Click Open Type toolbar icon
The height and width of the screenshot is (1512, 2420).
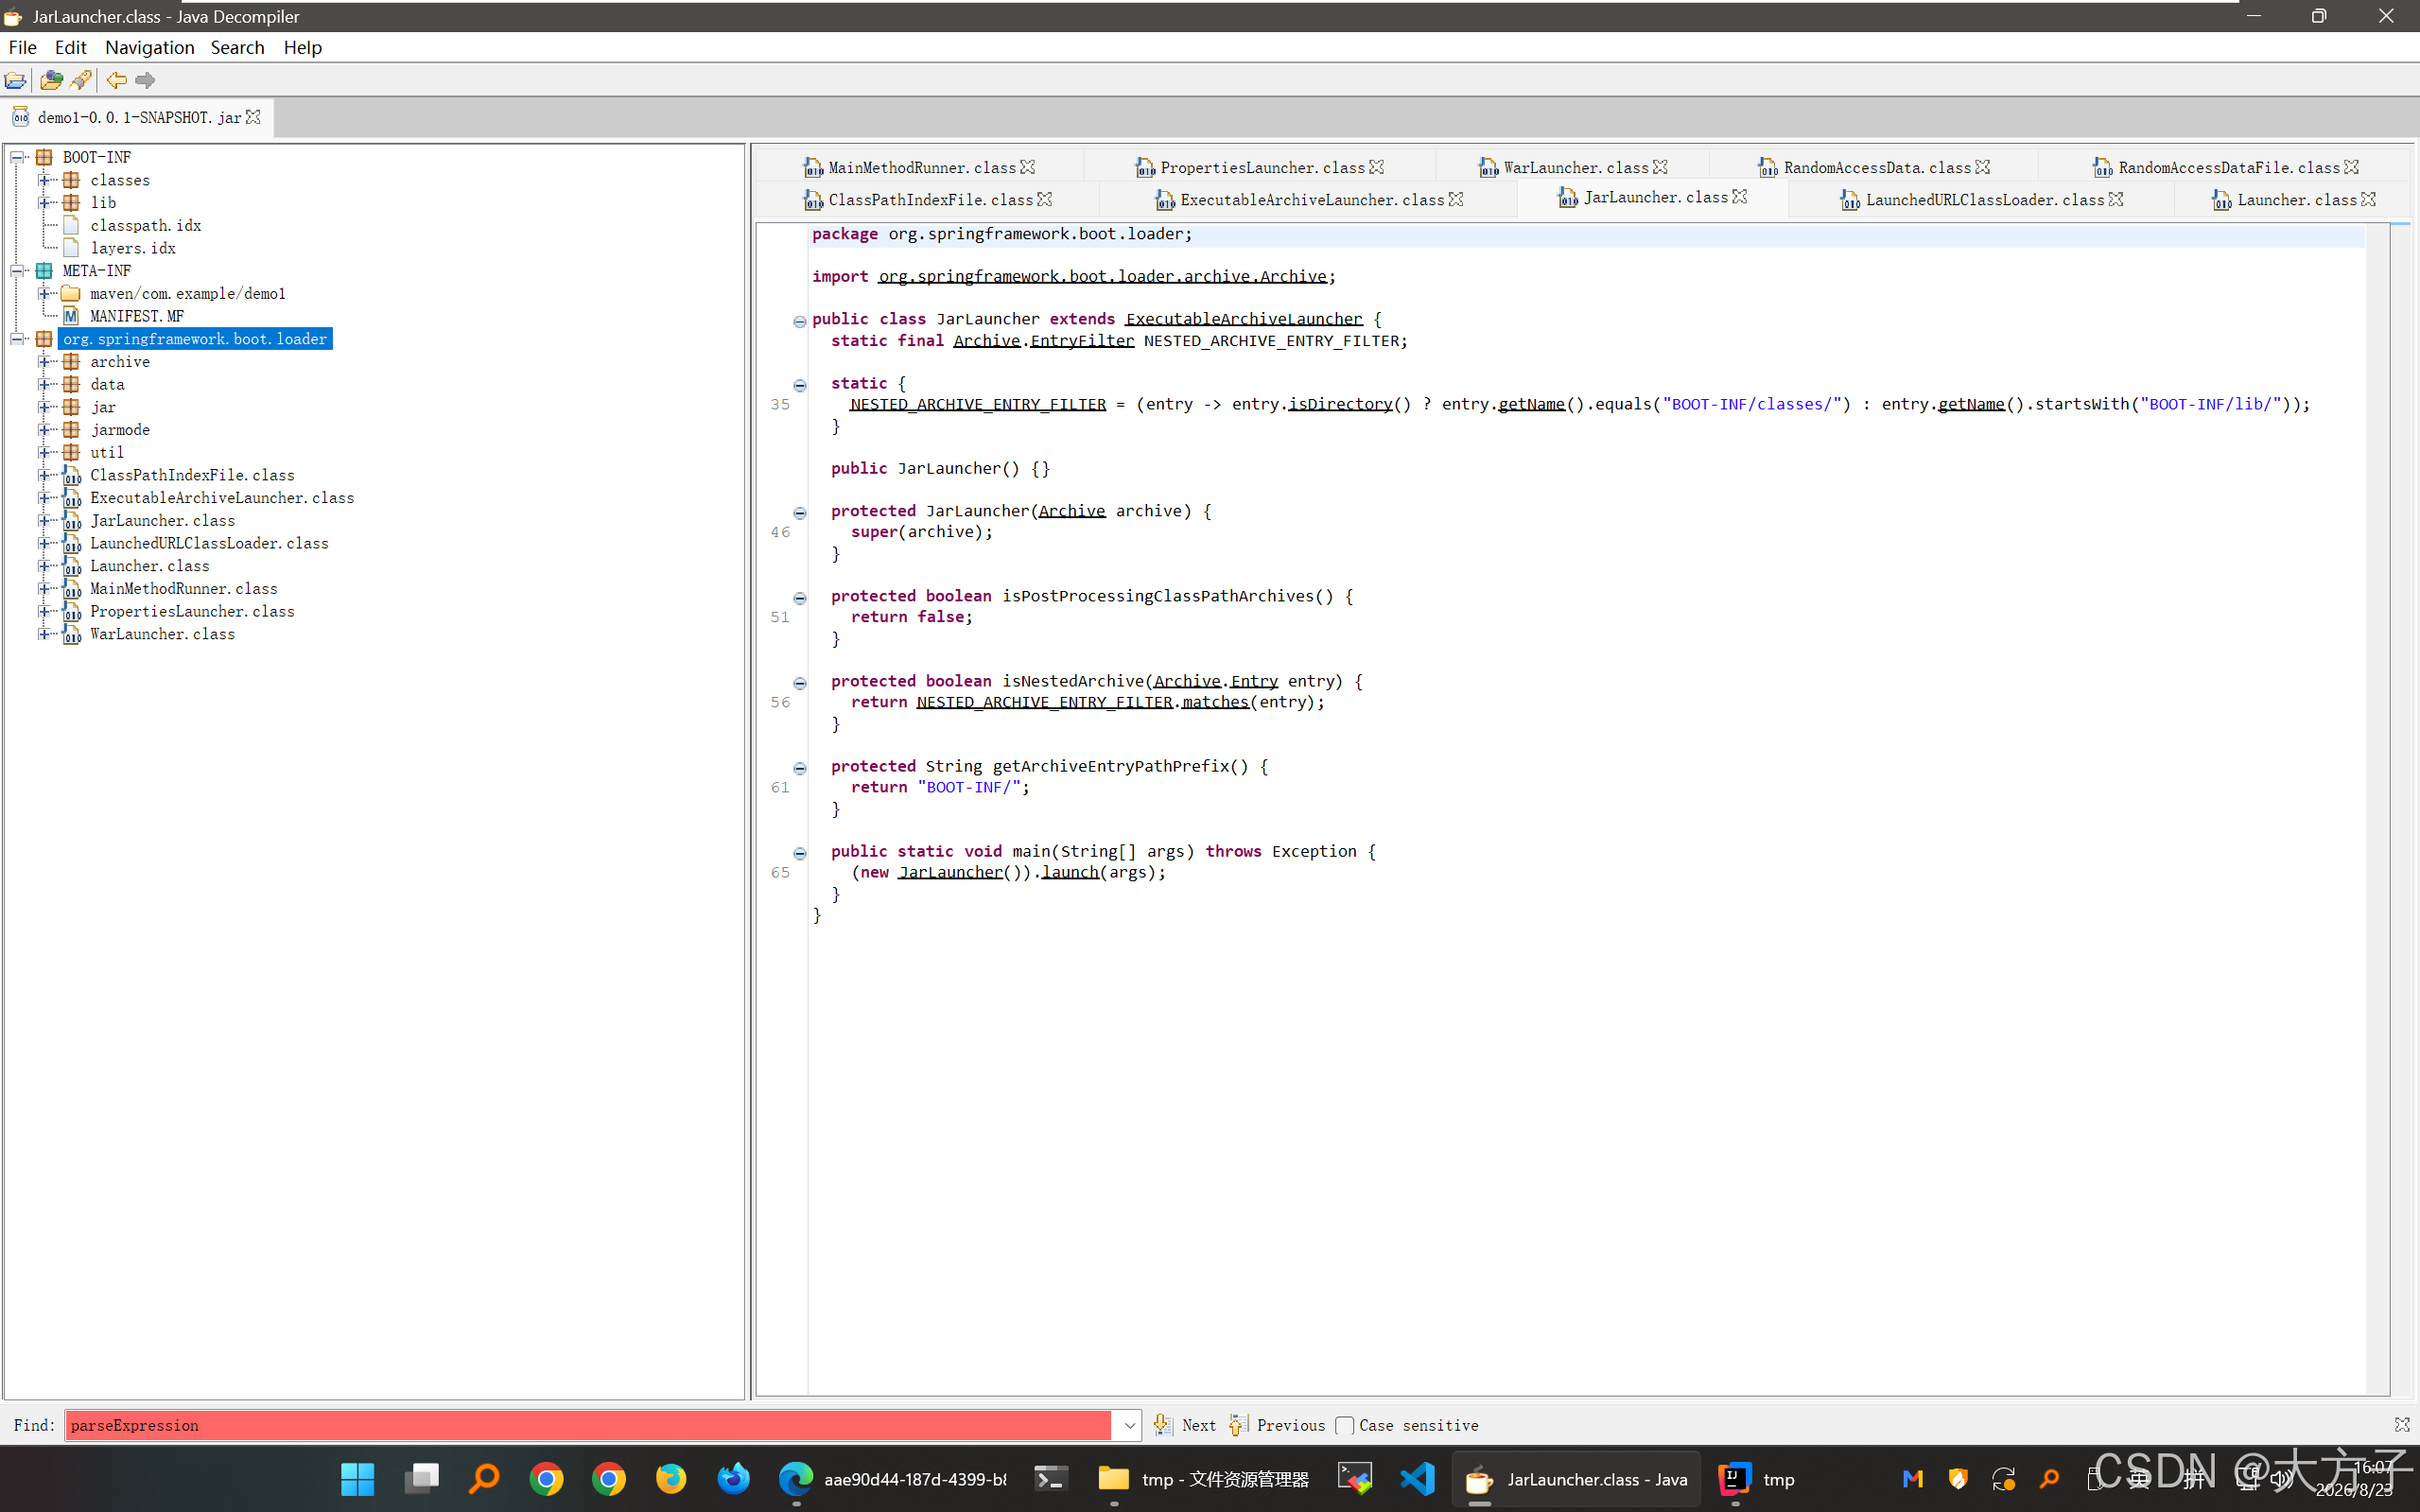pyautogui.click(x=51, y=80)
